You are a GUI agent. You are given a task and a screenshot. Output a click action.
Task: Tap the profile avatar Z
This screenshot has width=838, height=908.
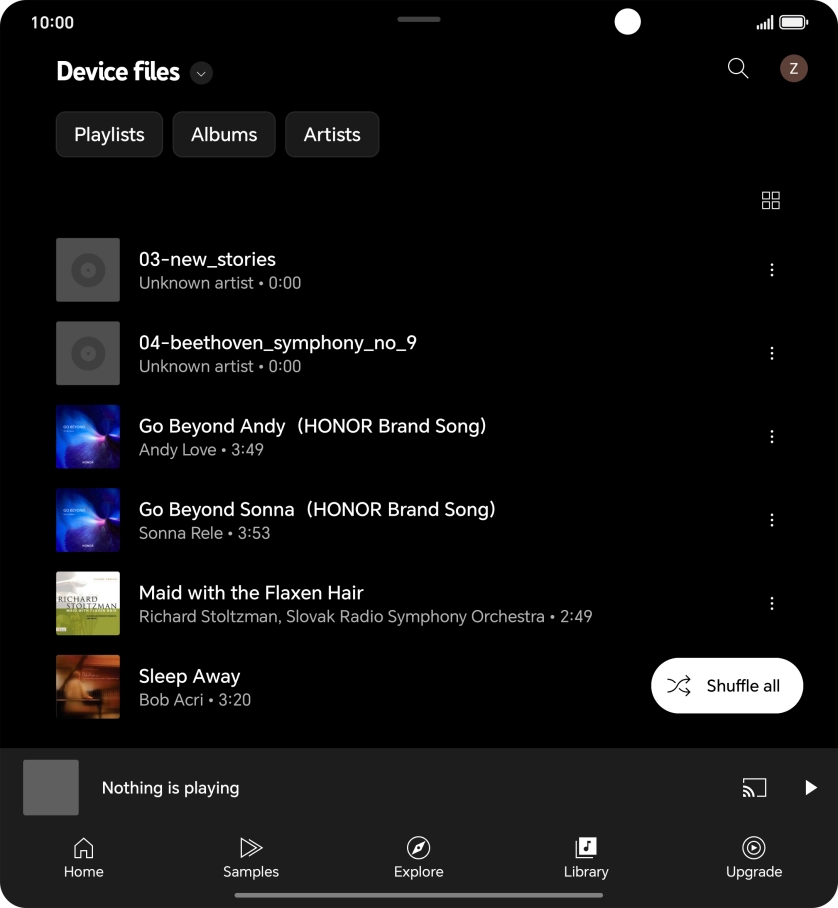pyautogui.click(x=793, y=68)
